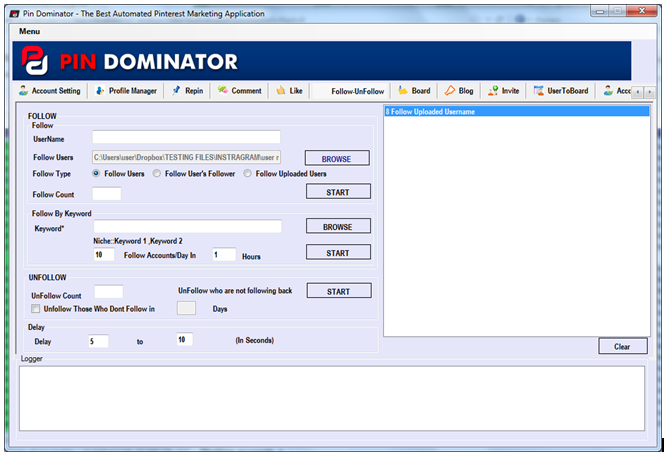
Task: Click the Follow Users file path field
Action: 186,157
